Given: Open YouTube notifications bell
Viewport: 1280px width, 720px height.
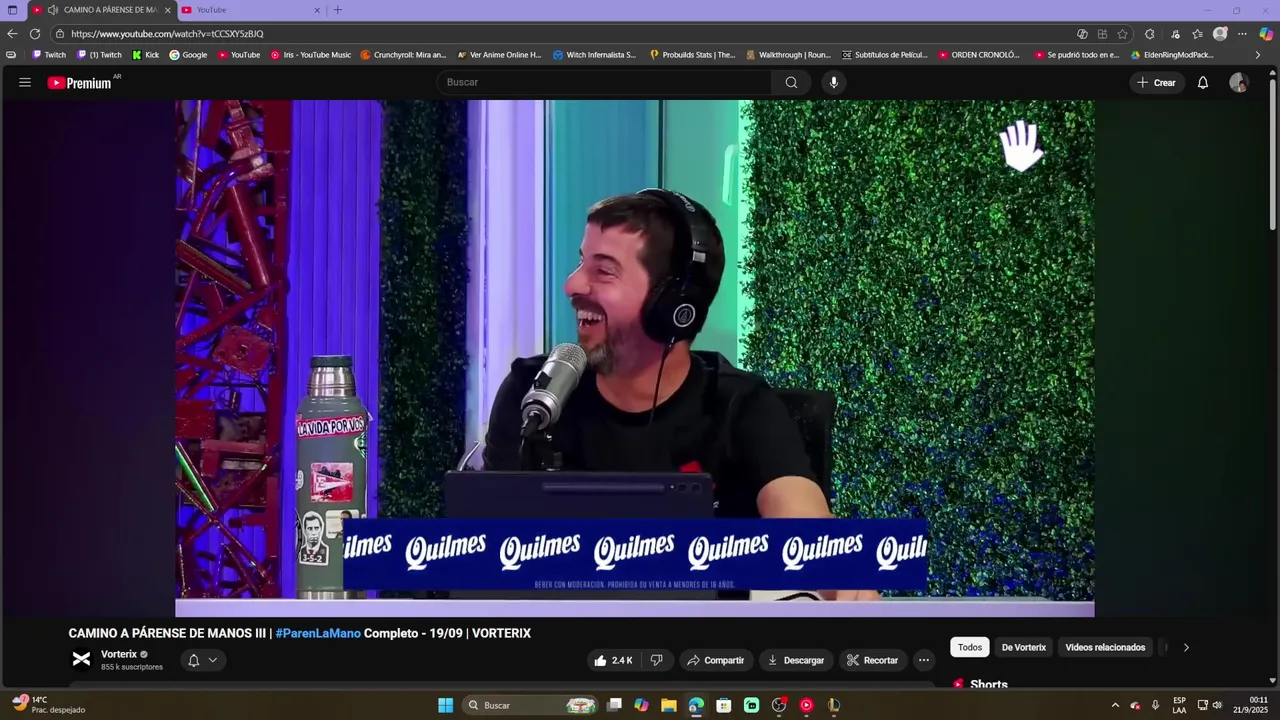Looking at the screenshot, I should tap(1203, 83).
